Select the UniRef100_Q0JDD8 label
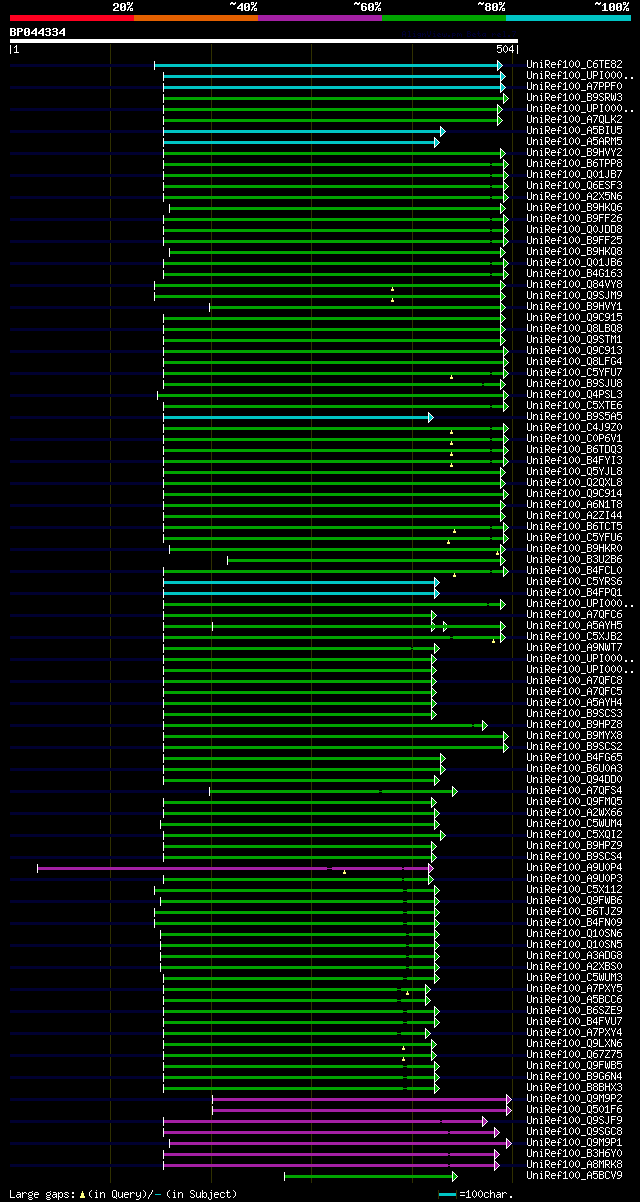 (x=574, y=230)
